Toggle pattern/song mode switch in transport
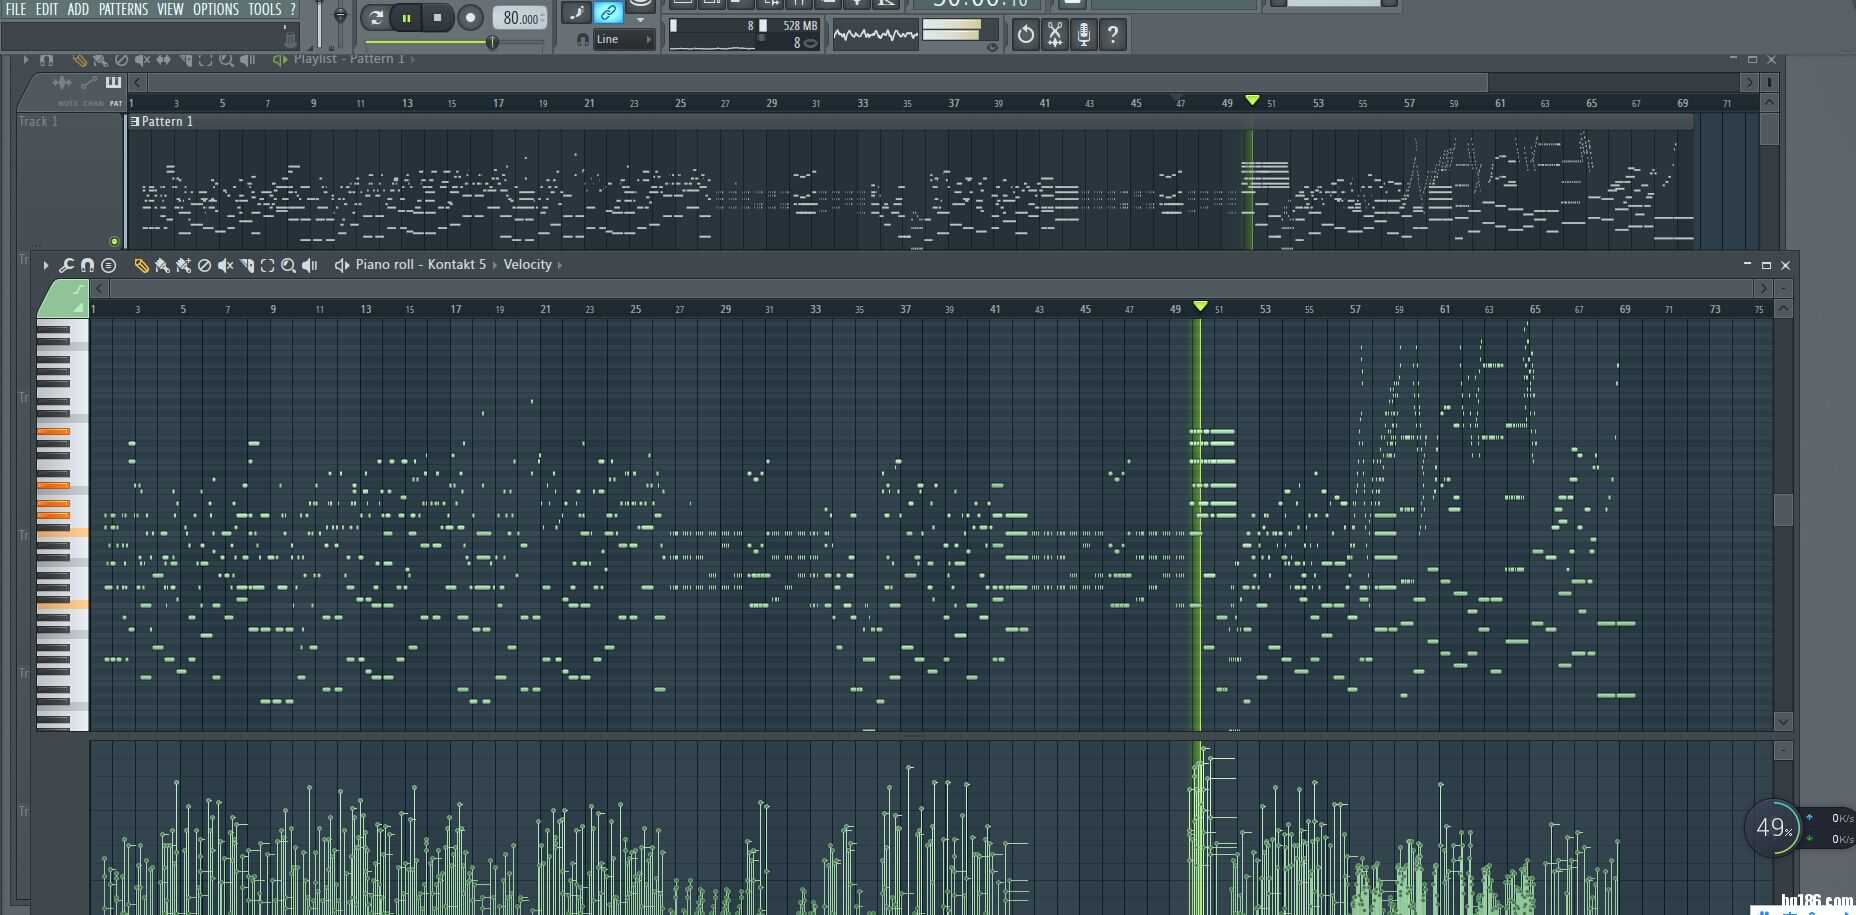 click(x=376, y=17)
